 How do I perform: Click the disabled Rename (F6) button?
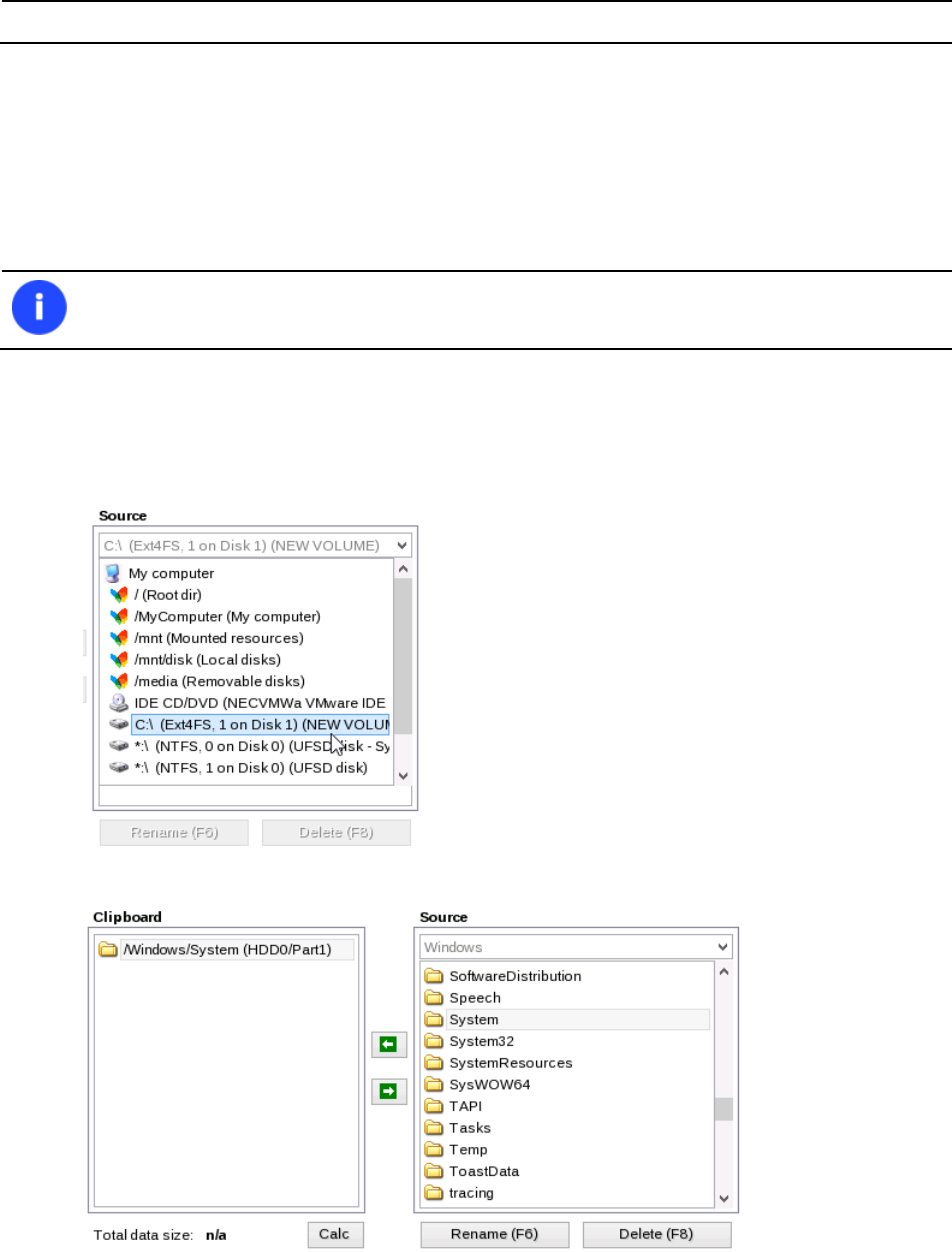point(174,833)
